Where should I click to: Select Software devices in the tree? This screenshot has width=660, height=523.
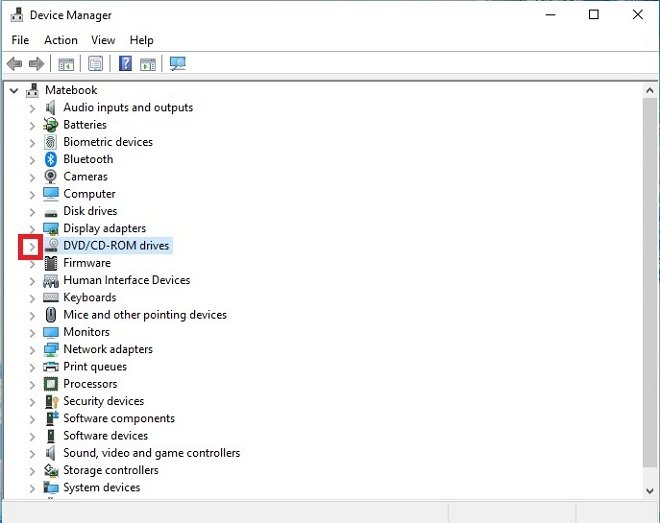(x=105, y=435)
